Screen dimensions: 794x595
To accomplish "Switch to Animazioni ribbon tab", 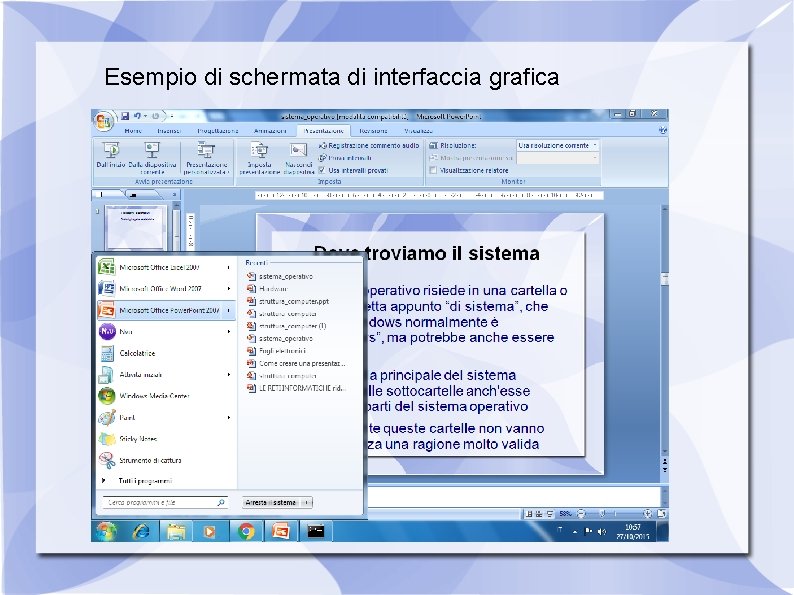I will pyautogui.click(x=270, y=131).
